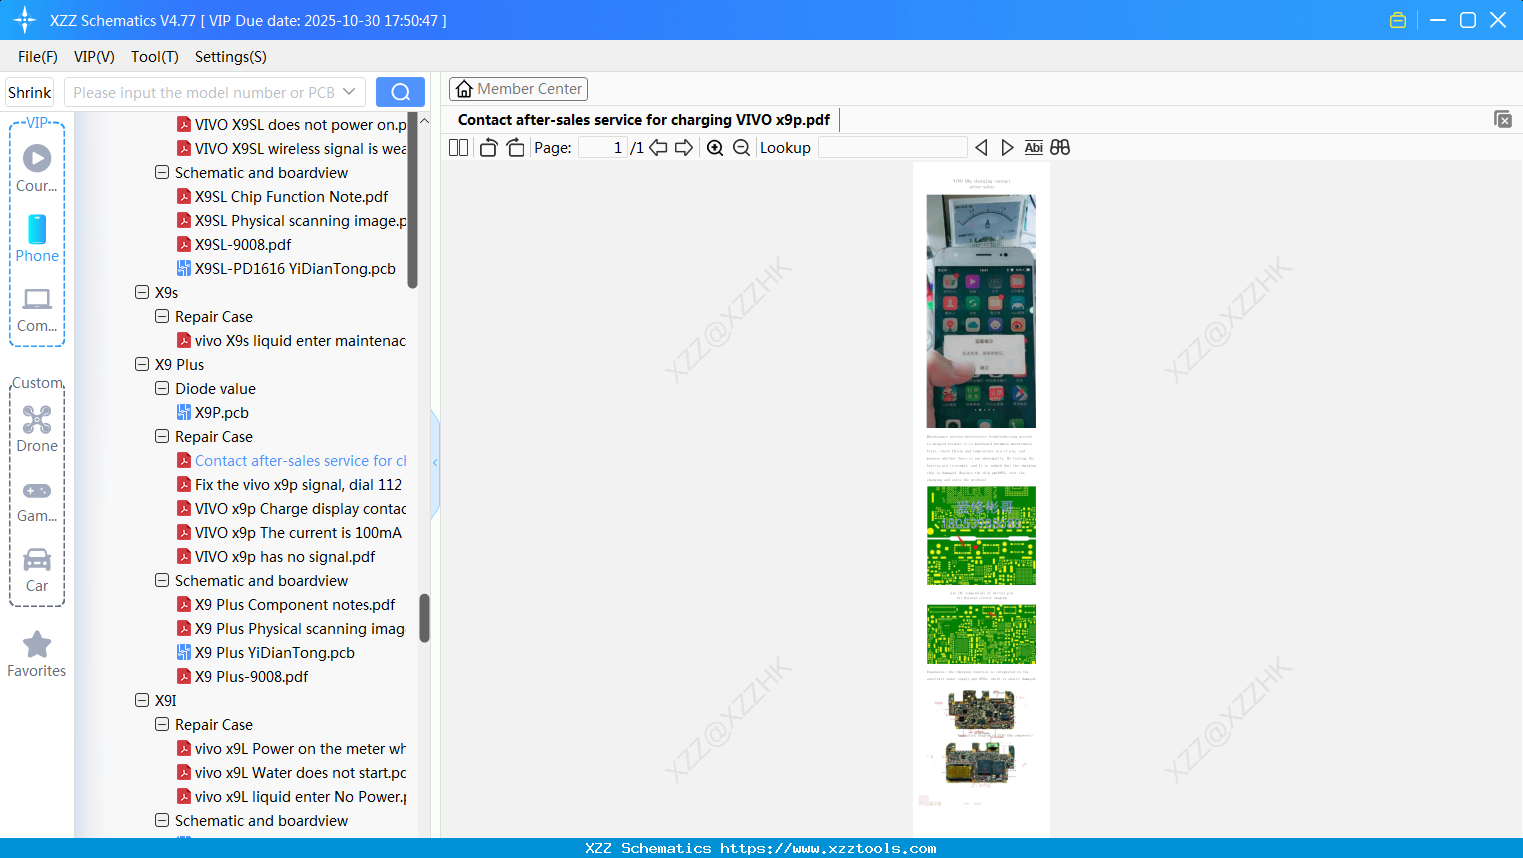
Task: Collapse the X9 Plus tree node
Action: point(142,365)
